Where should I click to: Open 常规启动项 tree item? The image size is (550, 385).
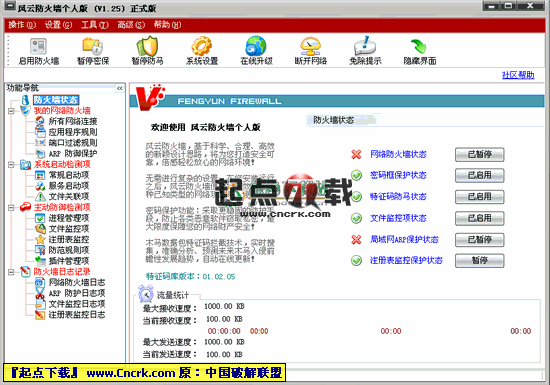(x=69, y=175)
